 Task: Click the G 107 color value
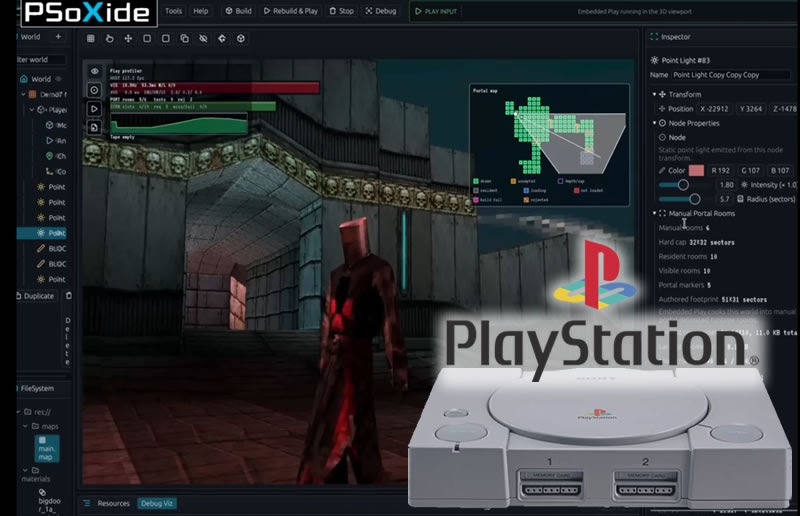click(x=751, y=170)
